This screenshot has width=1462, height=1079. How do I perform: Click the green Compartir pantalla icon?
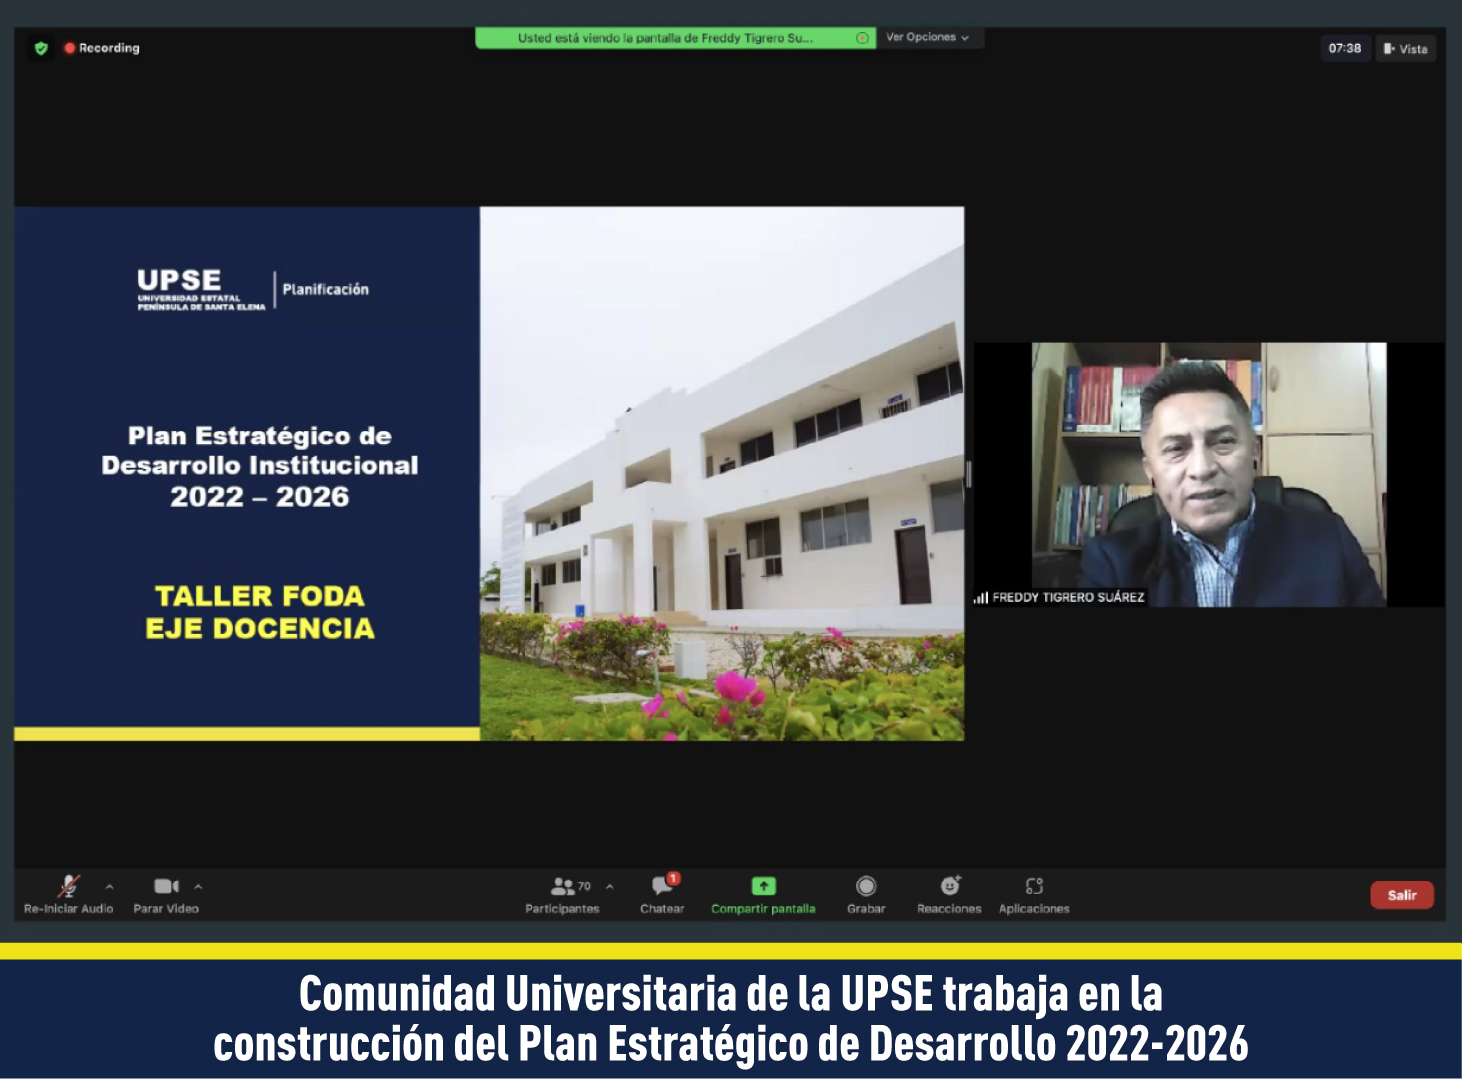coord(763,886)
